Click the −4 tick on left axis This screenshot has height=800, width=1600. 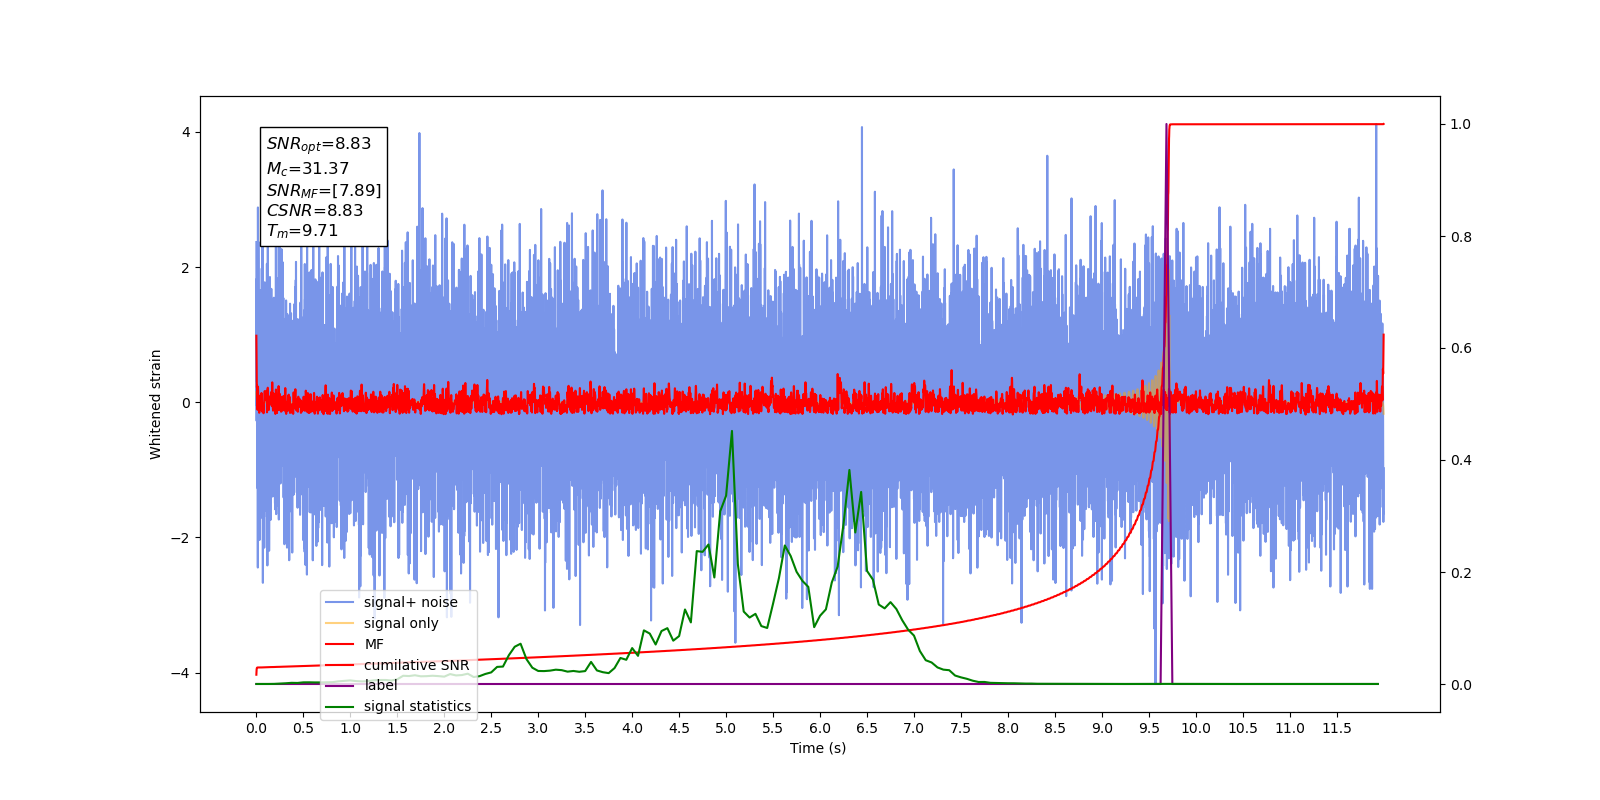tap(182, 673)
